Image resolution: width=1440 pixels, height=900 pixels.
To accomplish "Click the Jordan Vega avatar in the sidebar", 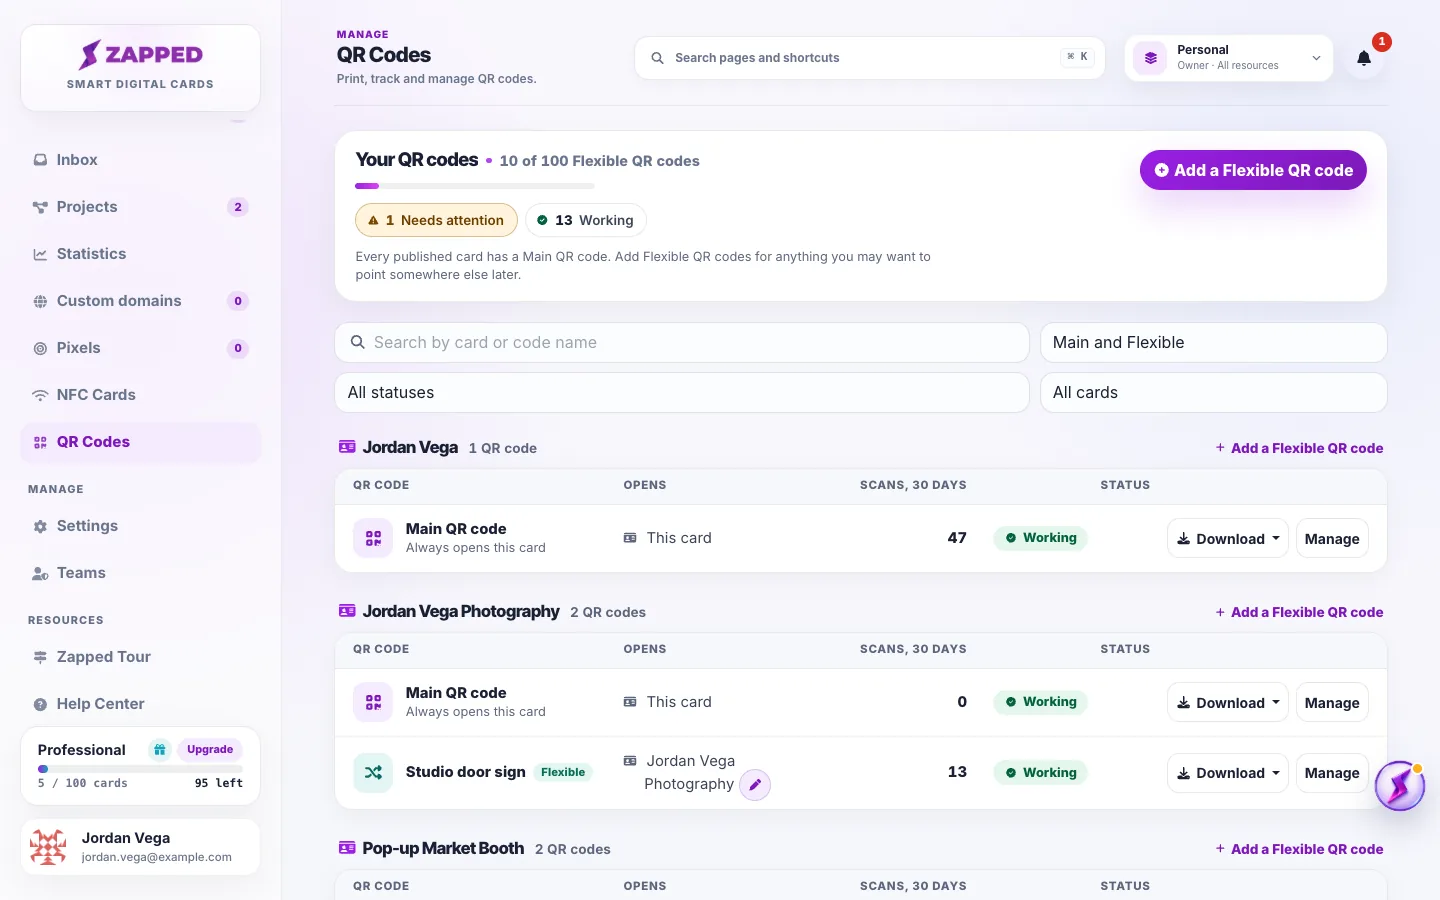I will pyautogui.click(x=48, y=847).
